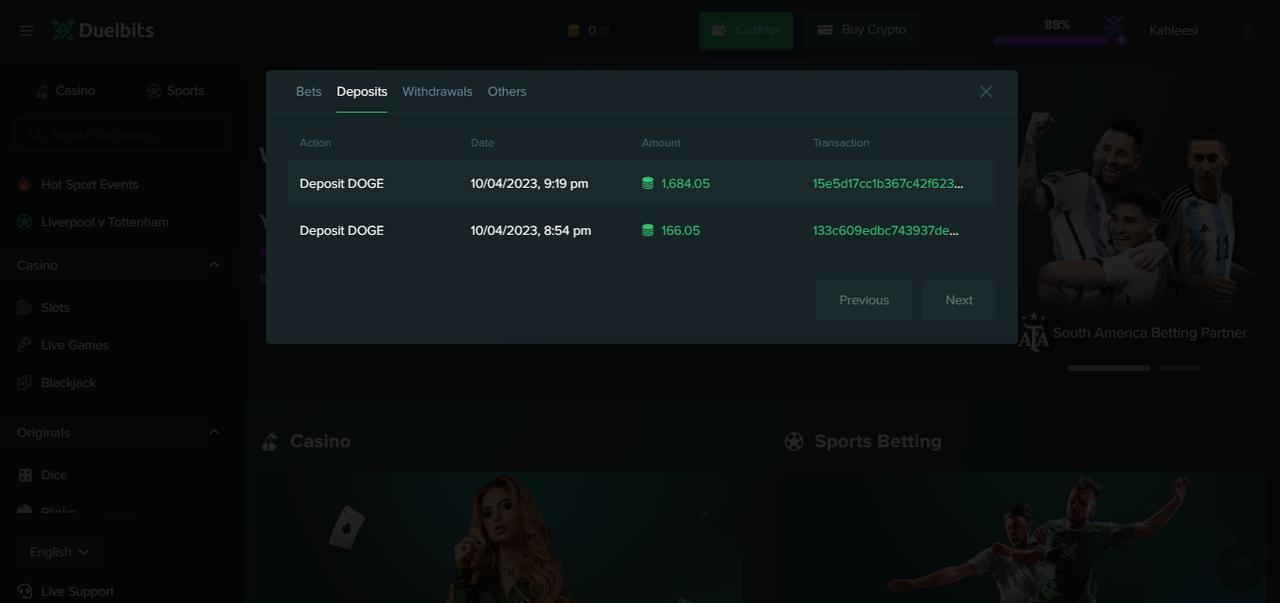Click the cherry icon by Casino heading
Viewport: 1280px width, 603px height.
(x=269, y=442)
